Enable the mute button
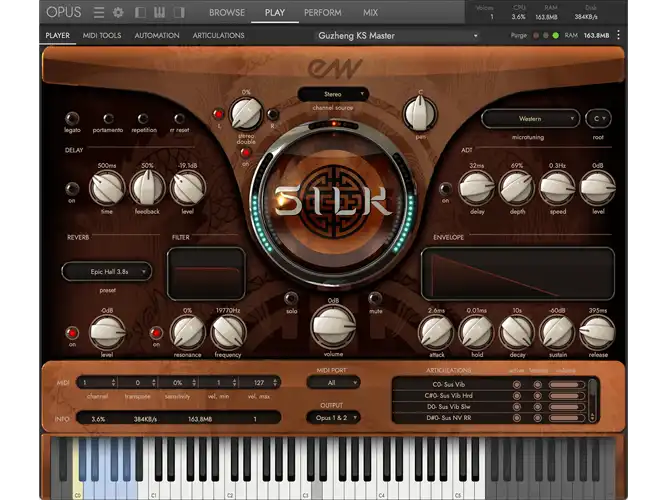The height and width of the screenshot is (500, 667). (375, 298)
